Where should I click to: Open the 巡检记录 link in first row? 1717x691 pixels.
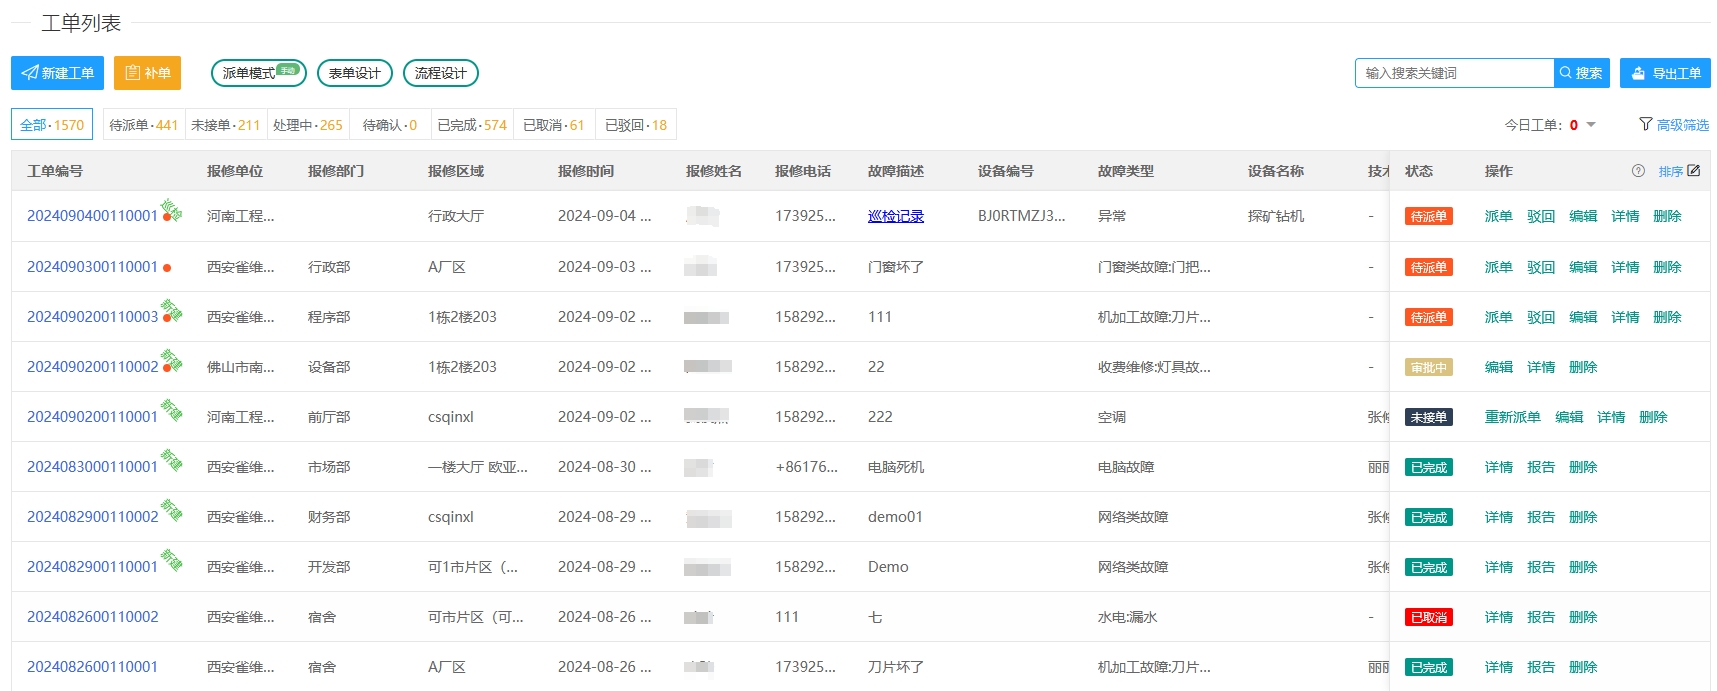click(x=895, y=216)
